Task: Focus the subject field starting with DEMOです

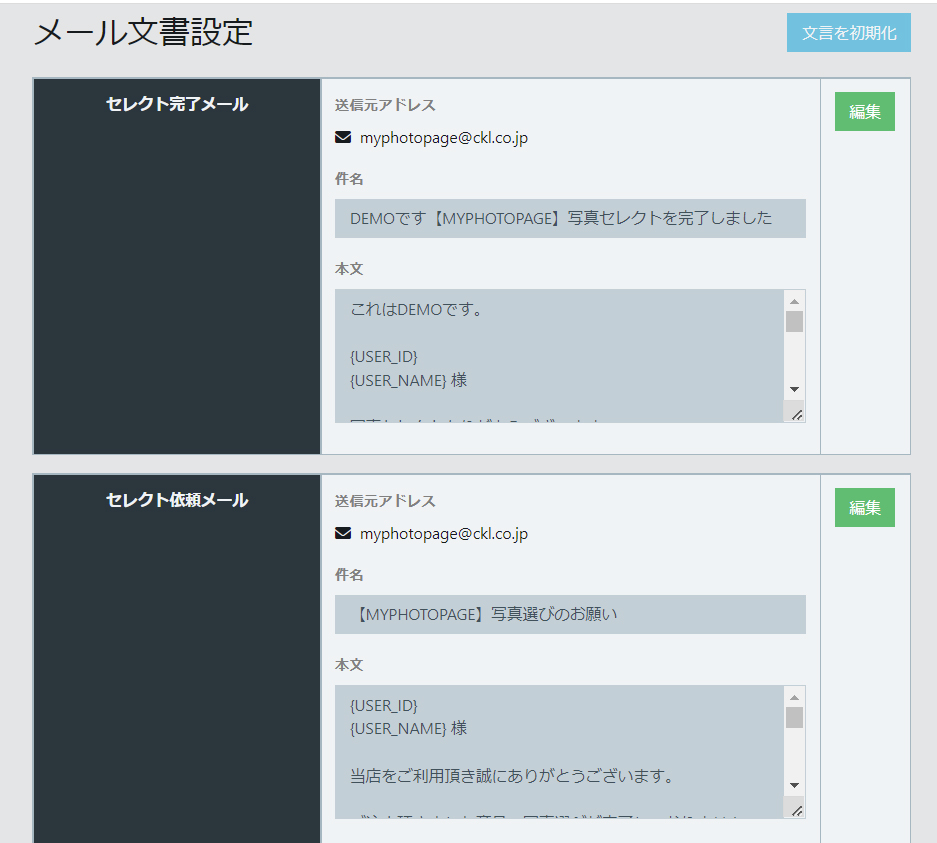Action: tap(569, 218)
